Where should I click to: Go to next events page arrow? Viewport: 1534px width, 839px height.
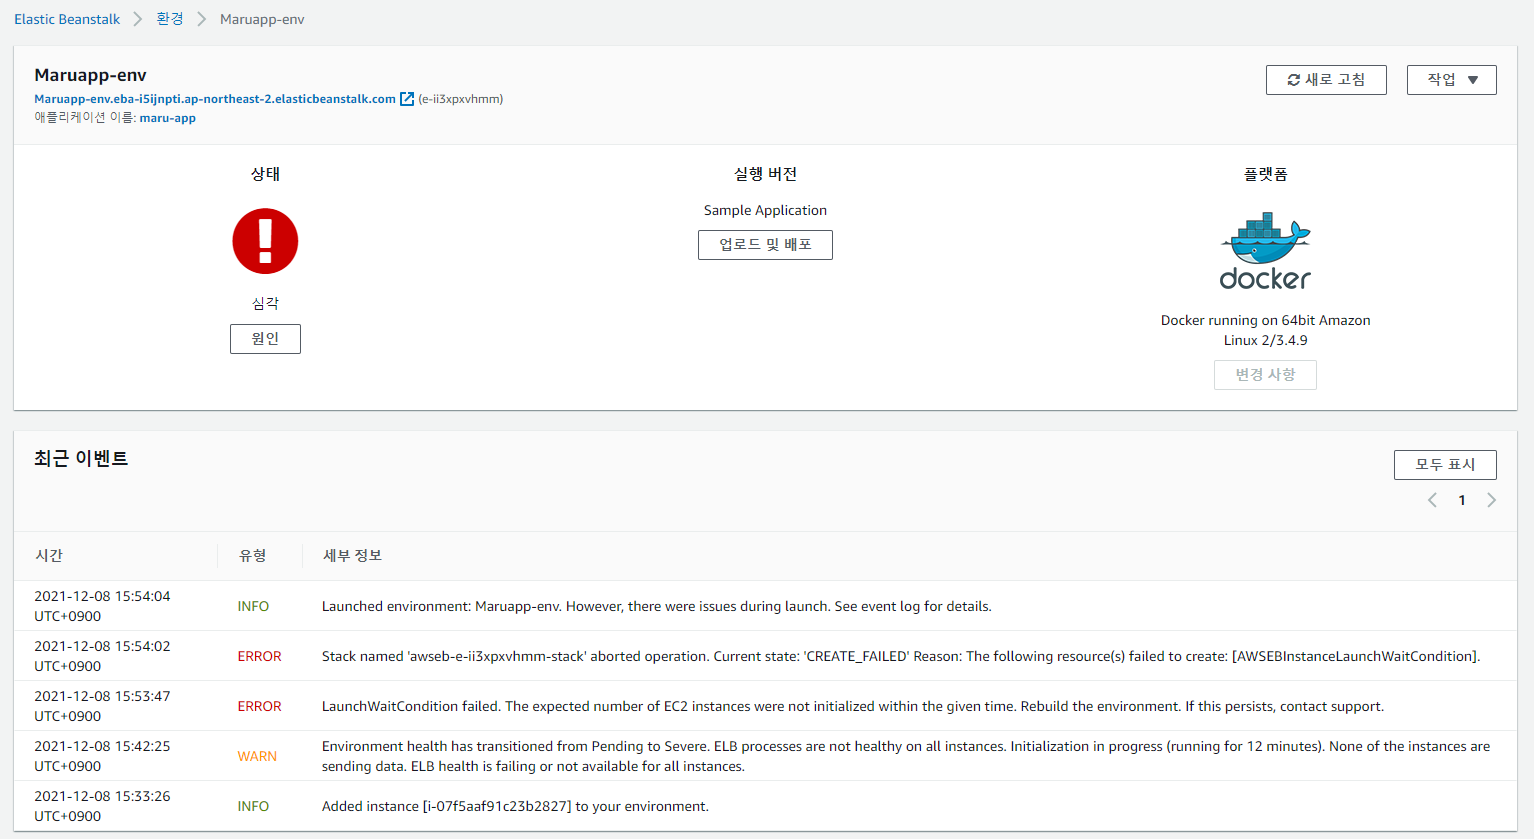pyautogui.click(x=1491, y=500)
